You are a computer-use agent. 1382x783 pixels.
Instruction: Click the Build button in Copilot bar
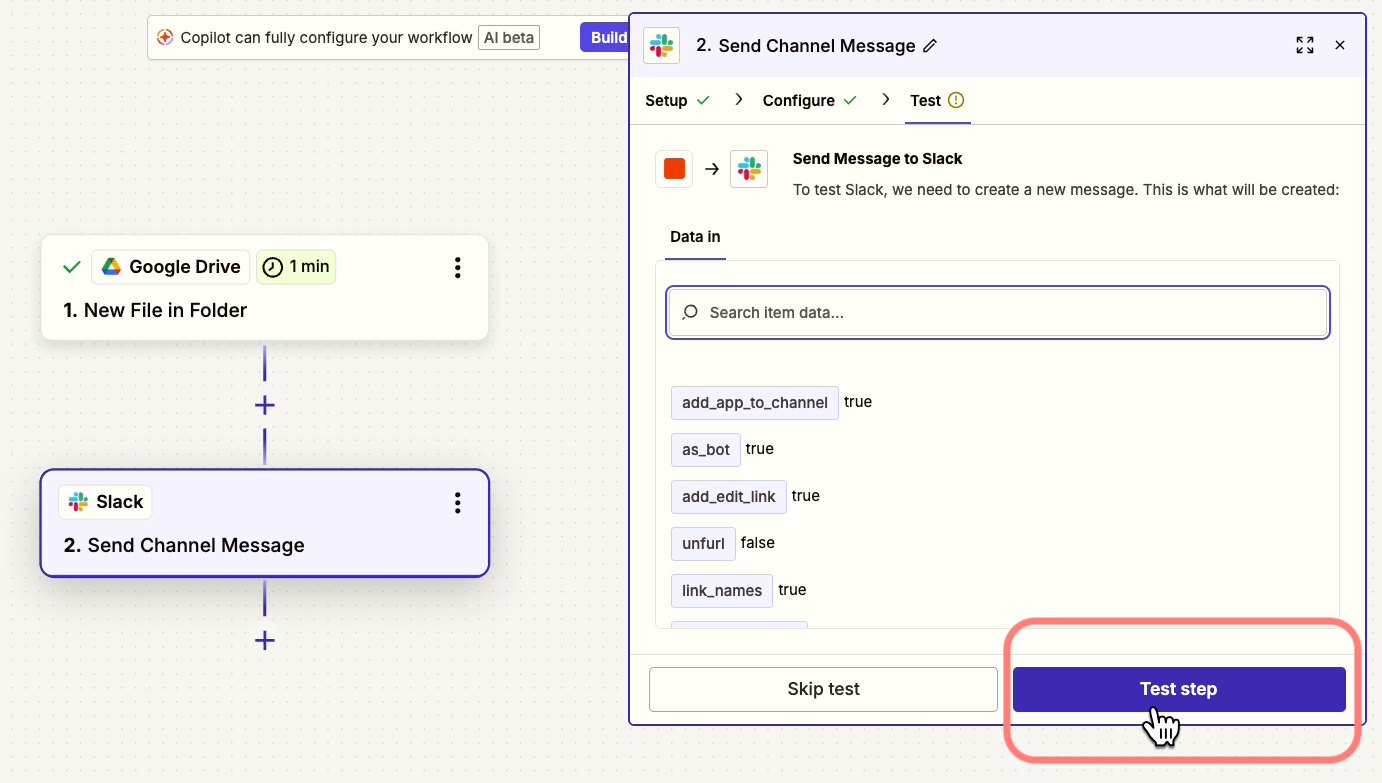pyautogui.click(x=605, y=38)
